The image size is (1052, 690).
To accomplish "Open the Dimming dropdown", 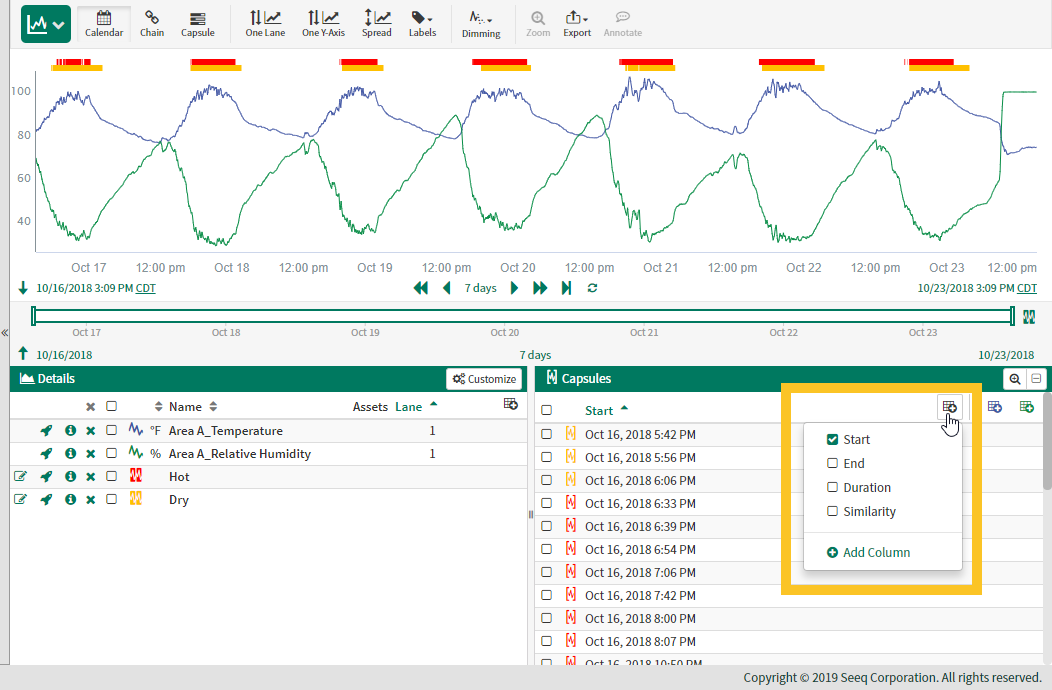I will point(481,23).
